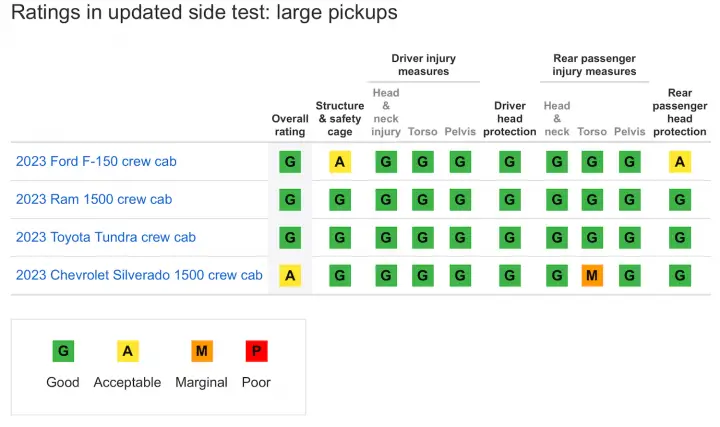Click the Overall rating column header
The image size is (720, 427).
[290, 125]
